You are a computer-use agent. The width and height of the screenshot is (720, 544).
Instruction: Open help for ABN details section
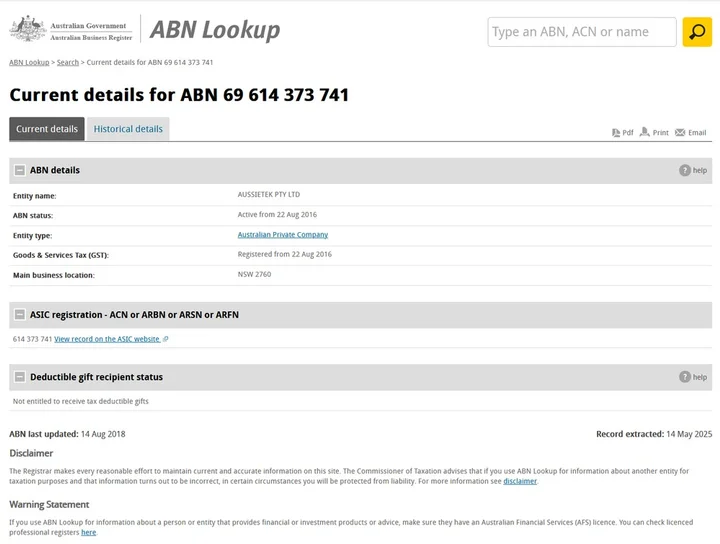[685, 170]
